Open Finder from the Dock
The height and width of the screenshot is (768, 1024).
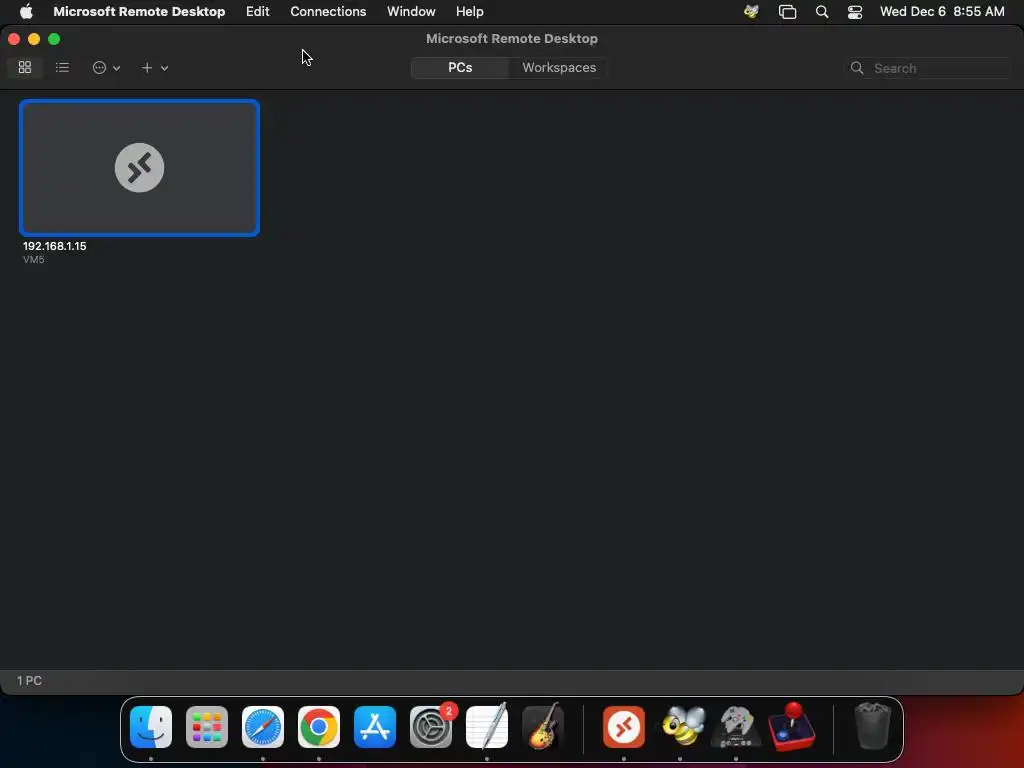[x=151, y=727]
